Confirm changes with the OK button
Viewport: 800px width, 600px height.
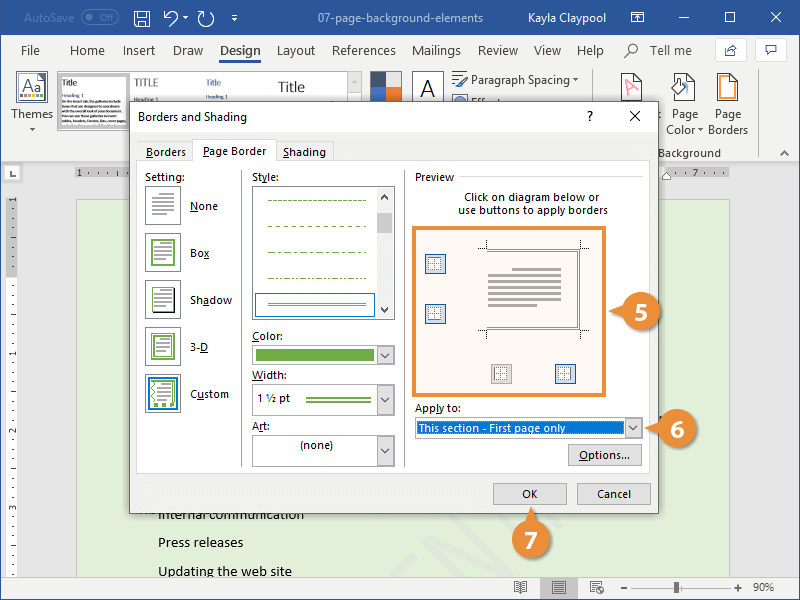(x=529, y=493)
